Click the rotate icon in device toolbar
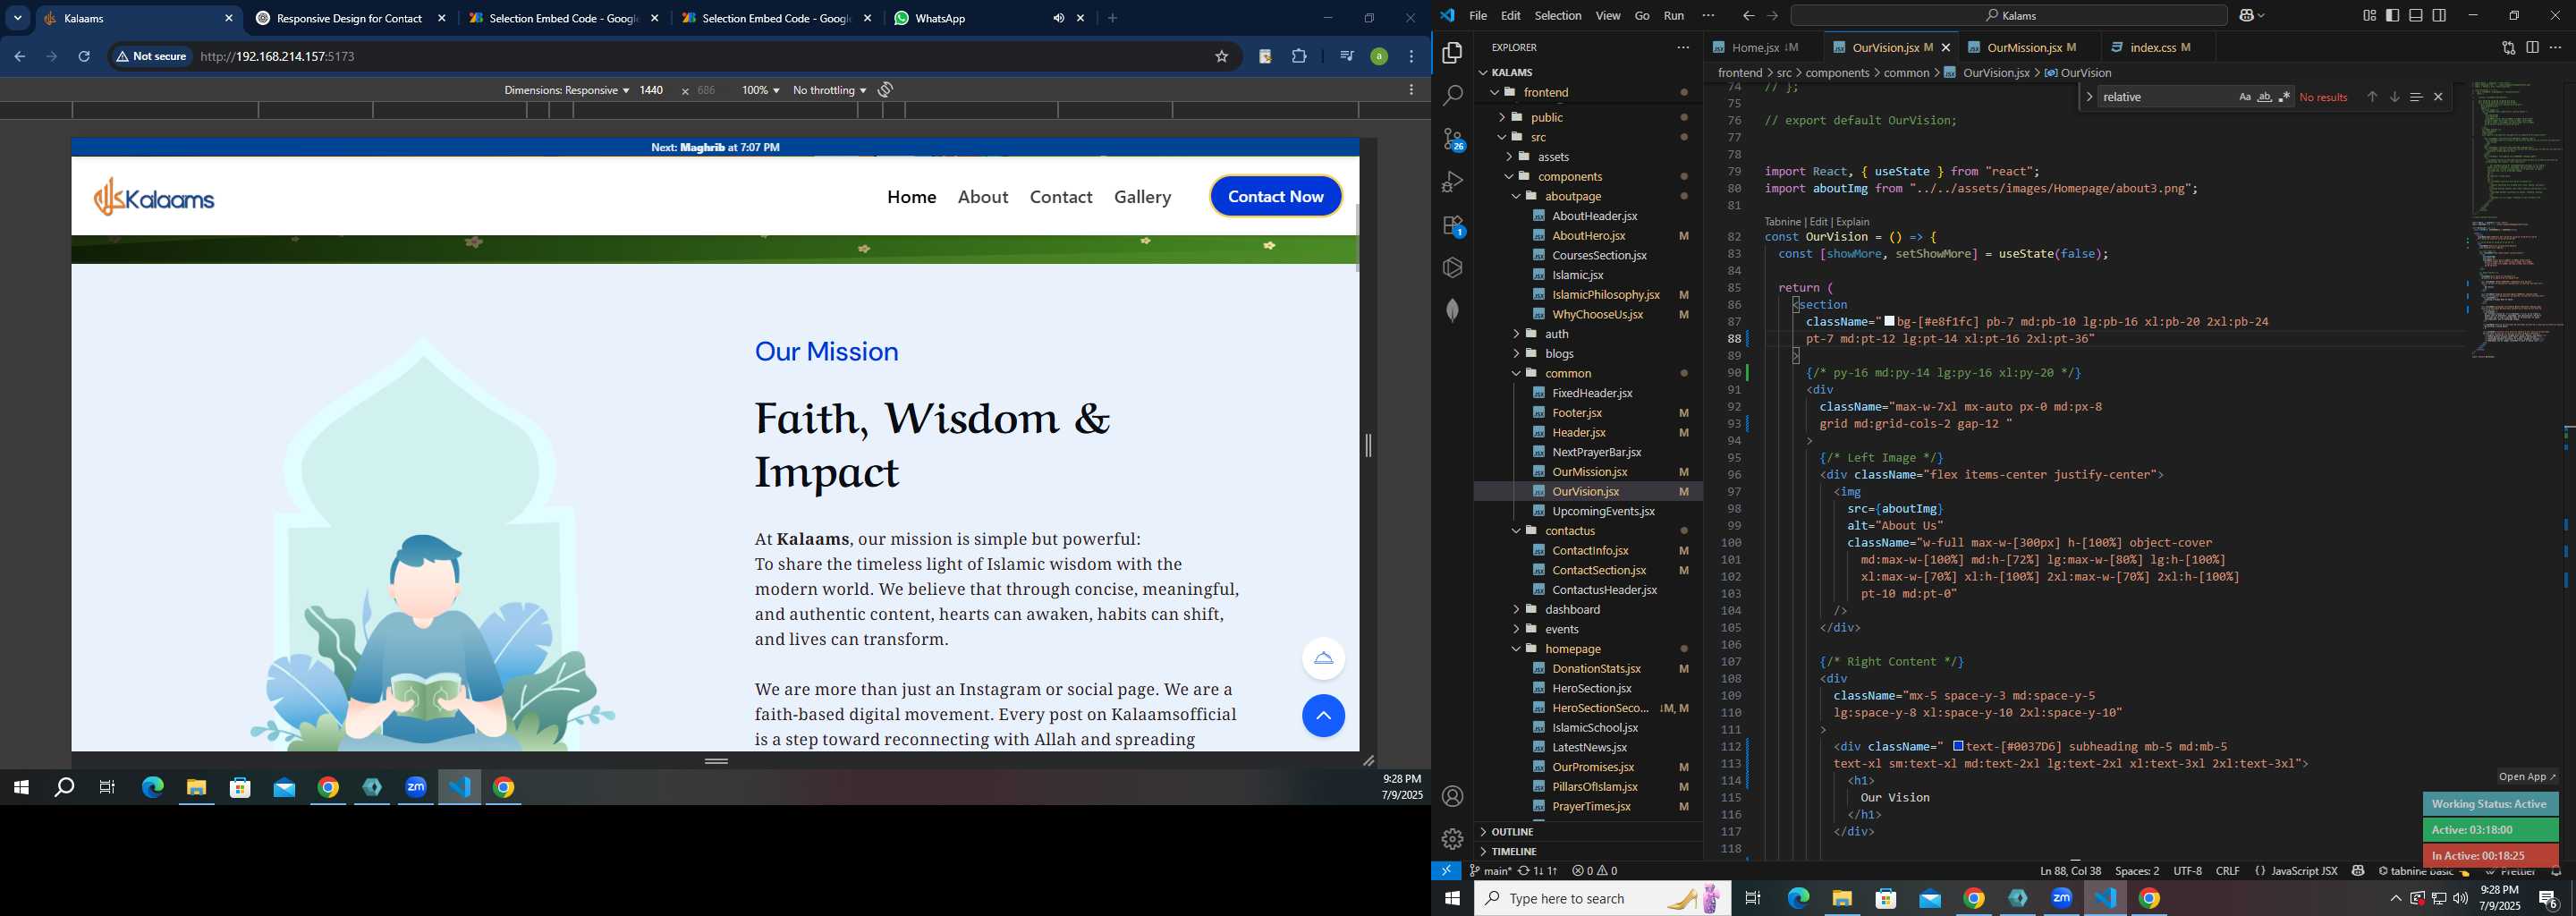2576x916 pixels. pos(885,90)
